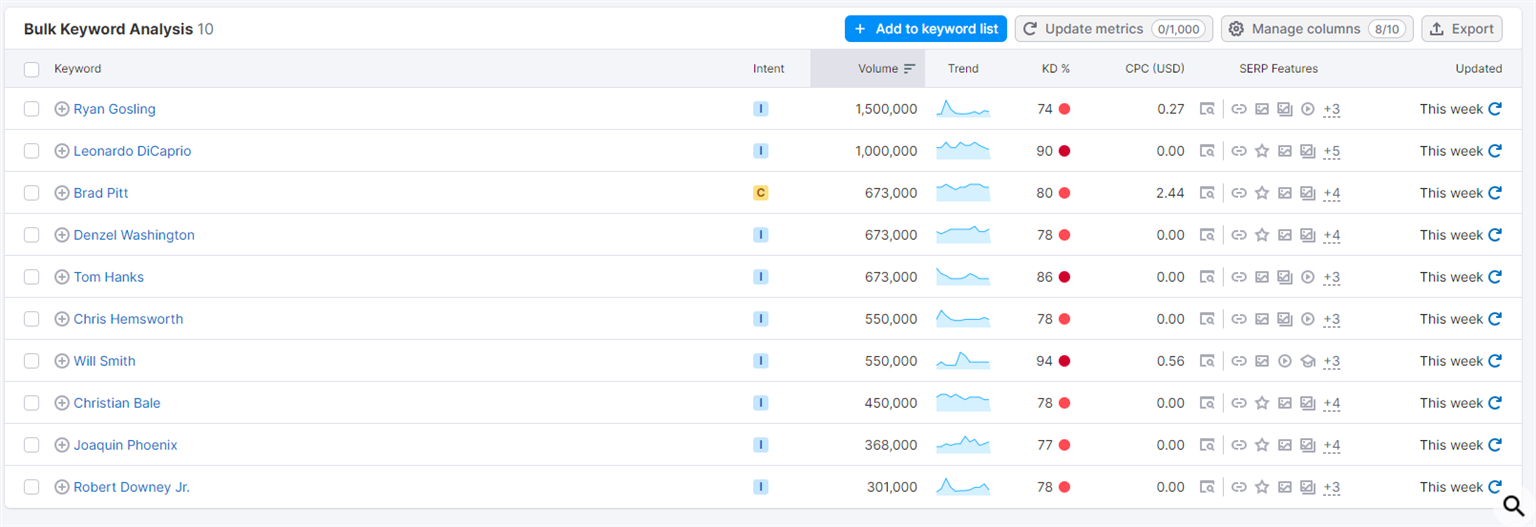Click plus icon next to Joaquin Phoenix
1536x527 pixels.
point(62,445)
